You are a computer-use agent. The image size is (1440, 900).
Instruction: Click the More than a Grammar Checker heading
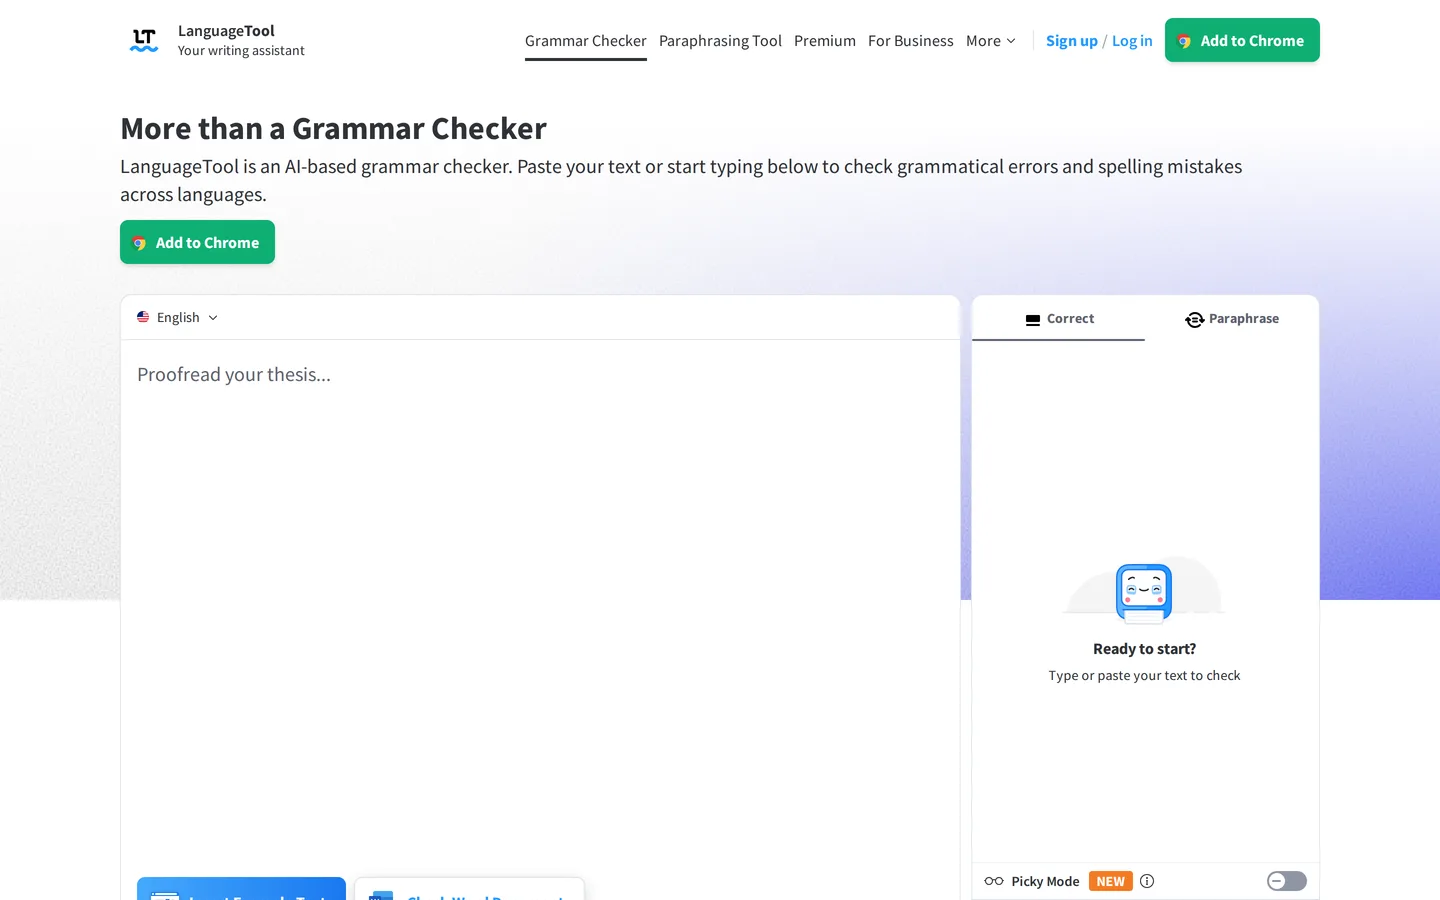coord(333,128)
